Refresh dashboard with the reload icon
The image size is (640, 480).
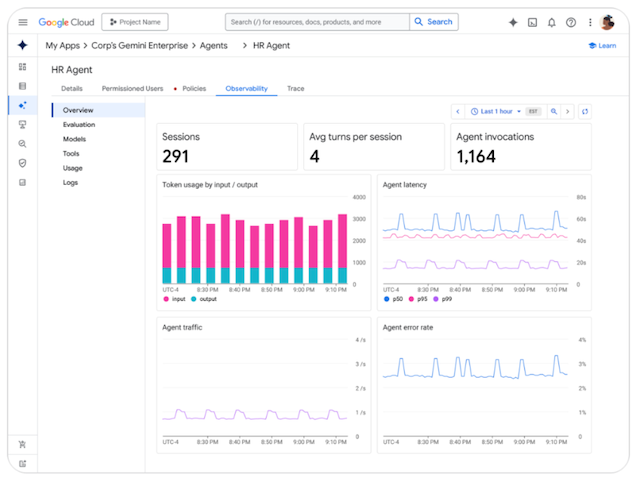585,111
